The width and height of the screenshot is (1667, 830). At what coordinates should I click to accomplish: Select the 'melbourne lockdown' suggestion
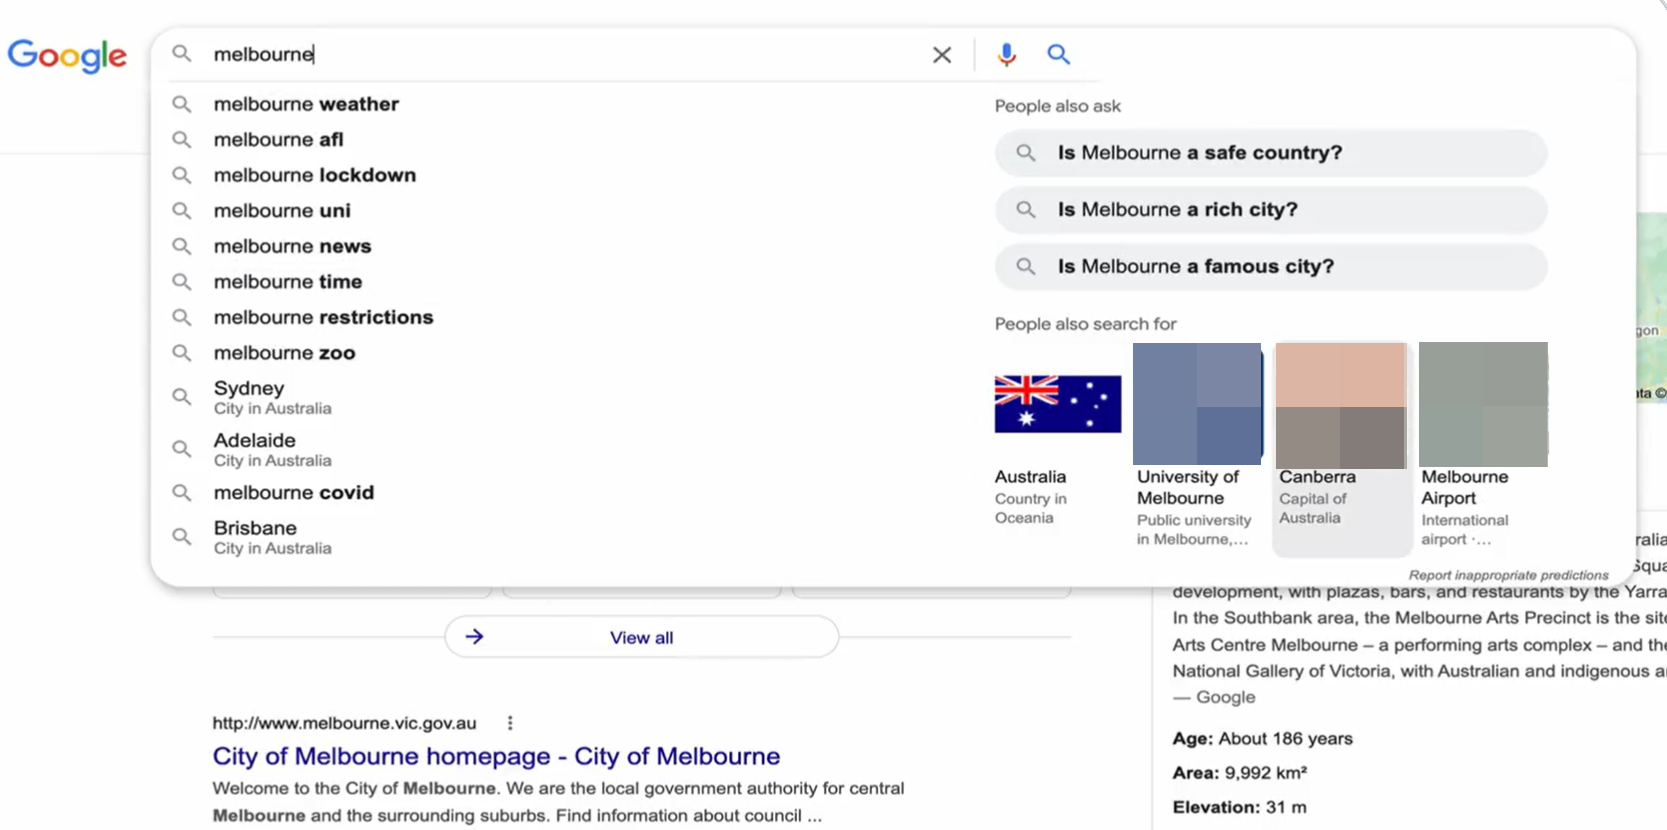pyautogui.click(x=315, y=175)
